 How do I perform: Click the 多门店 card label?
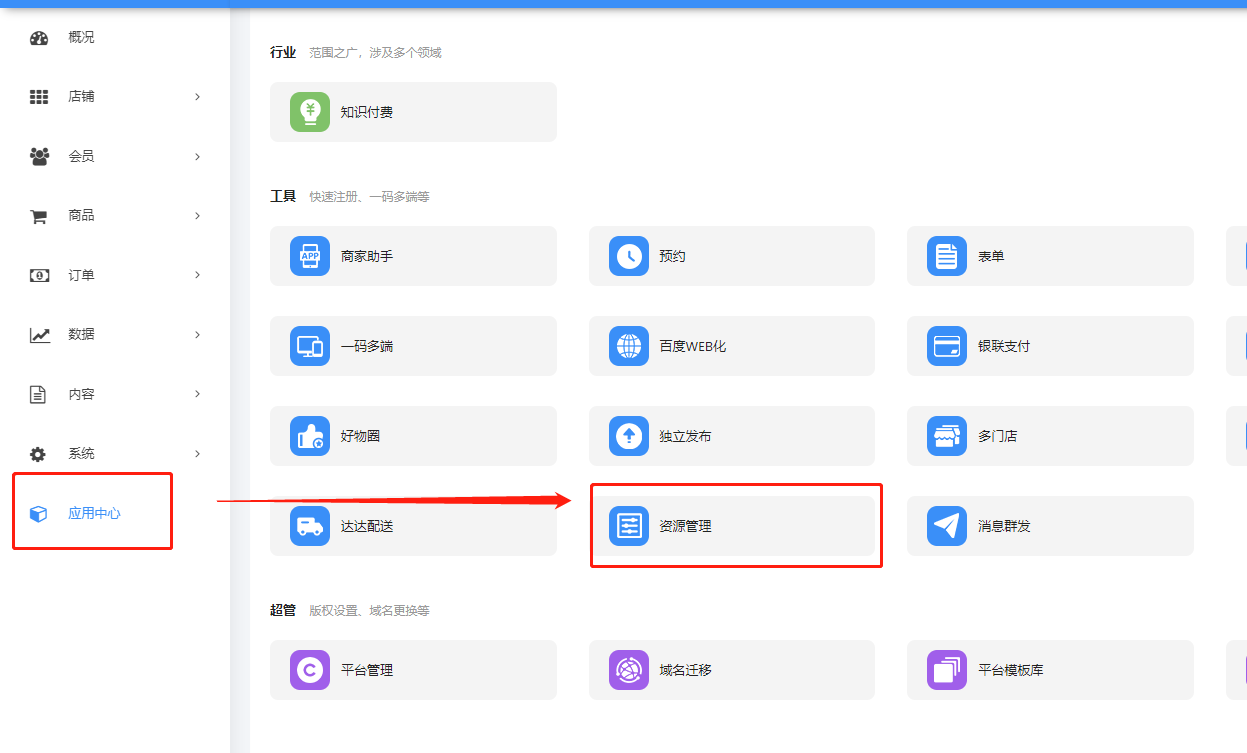(x=997, y=436)
